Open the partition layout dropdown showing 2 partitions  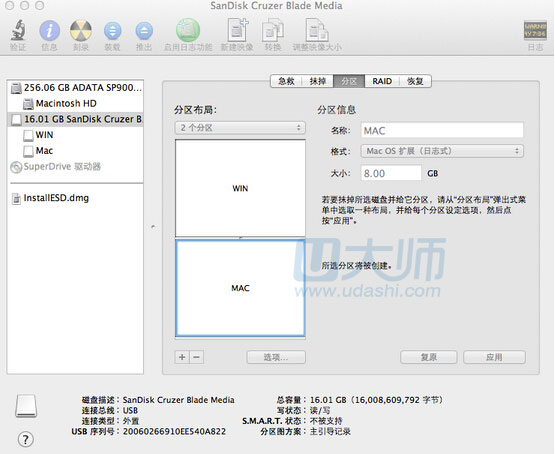pos(240,128)
